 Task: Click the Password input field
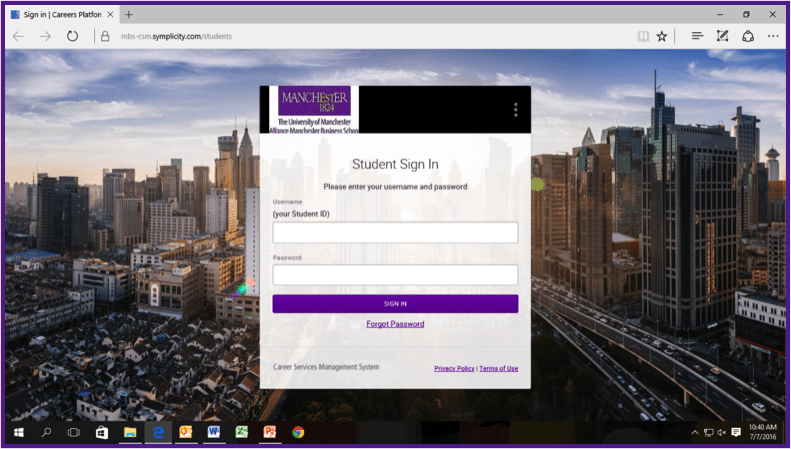(395, 275)
